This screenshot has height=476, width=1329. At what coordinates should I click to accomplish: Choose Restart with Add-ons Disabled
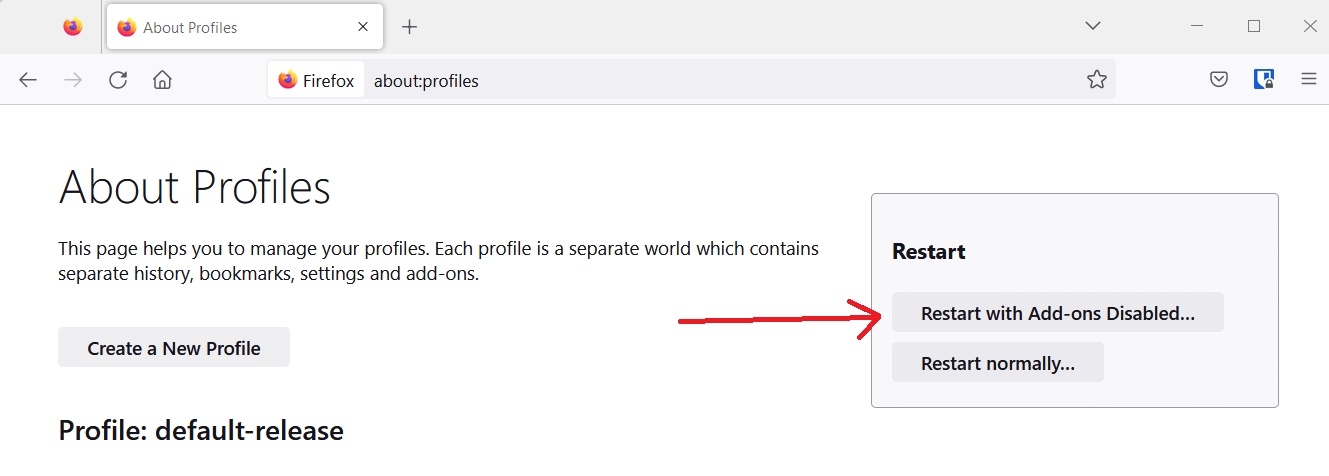tap(1058, 313)
